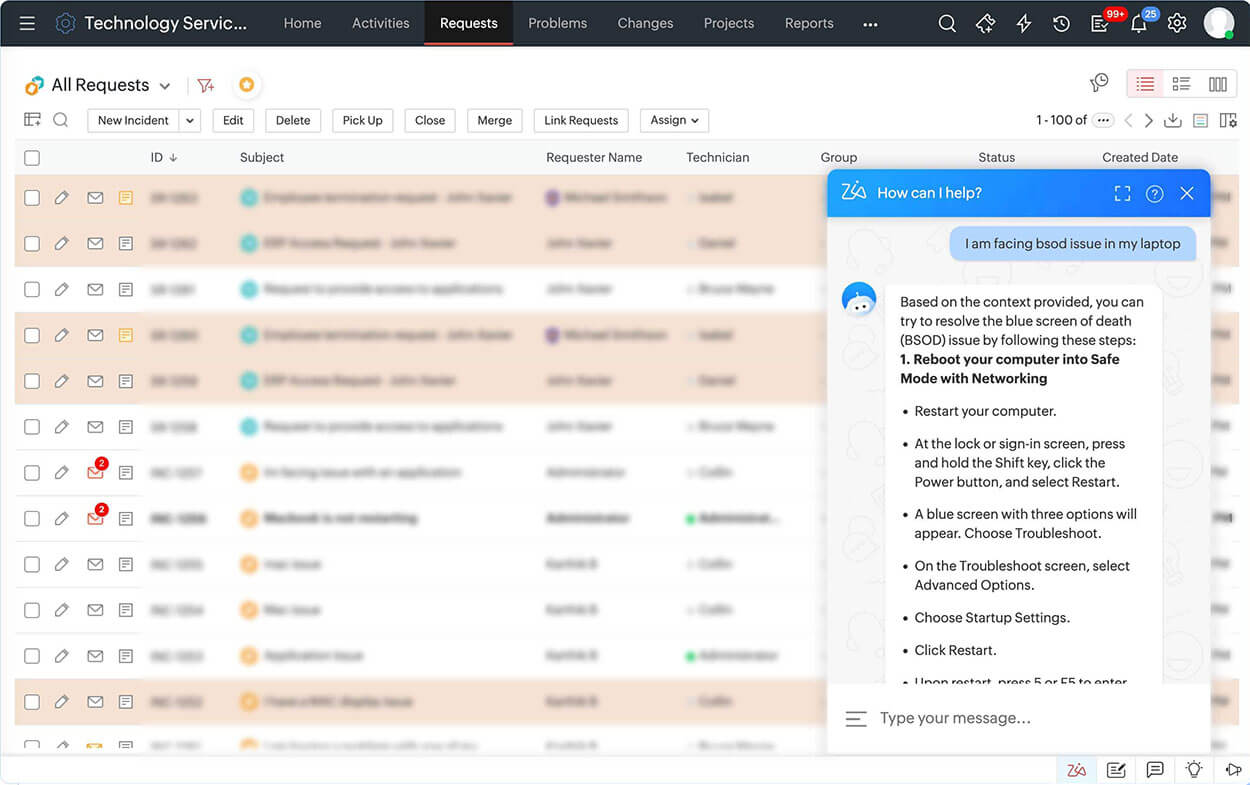This screenshot has height=785, width=1250.
Task: Open the Problems tab
Action: [557, 23]
